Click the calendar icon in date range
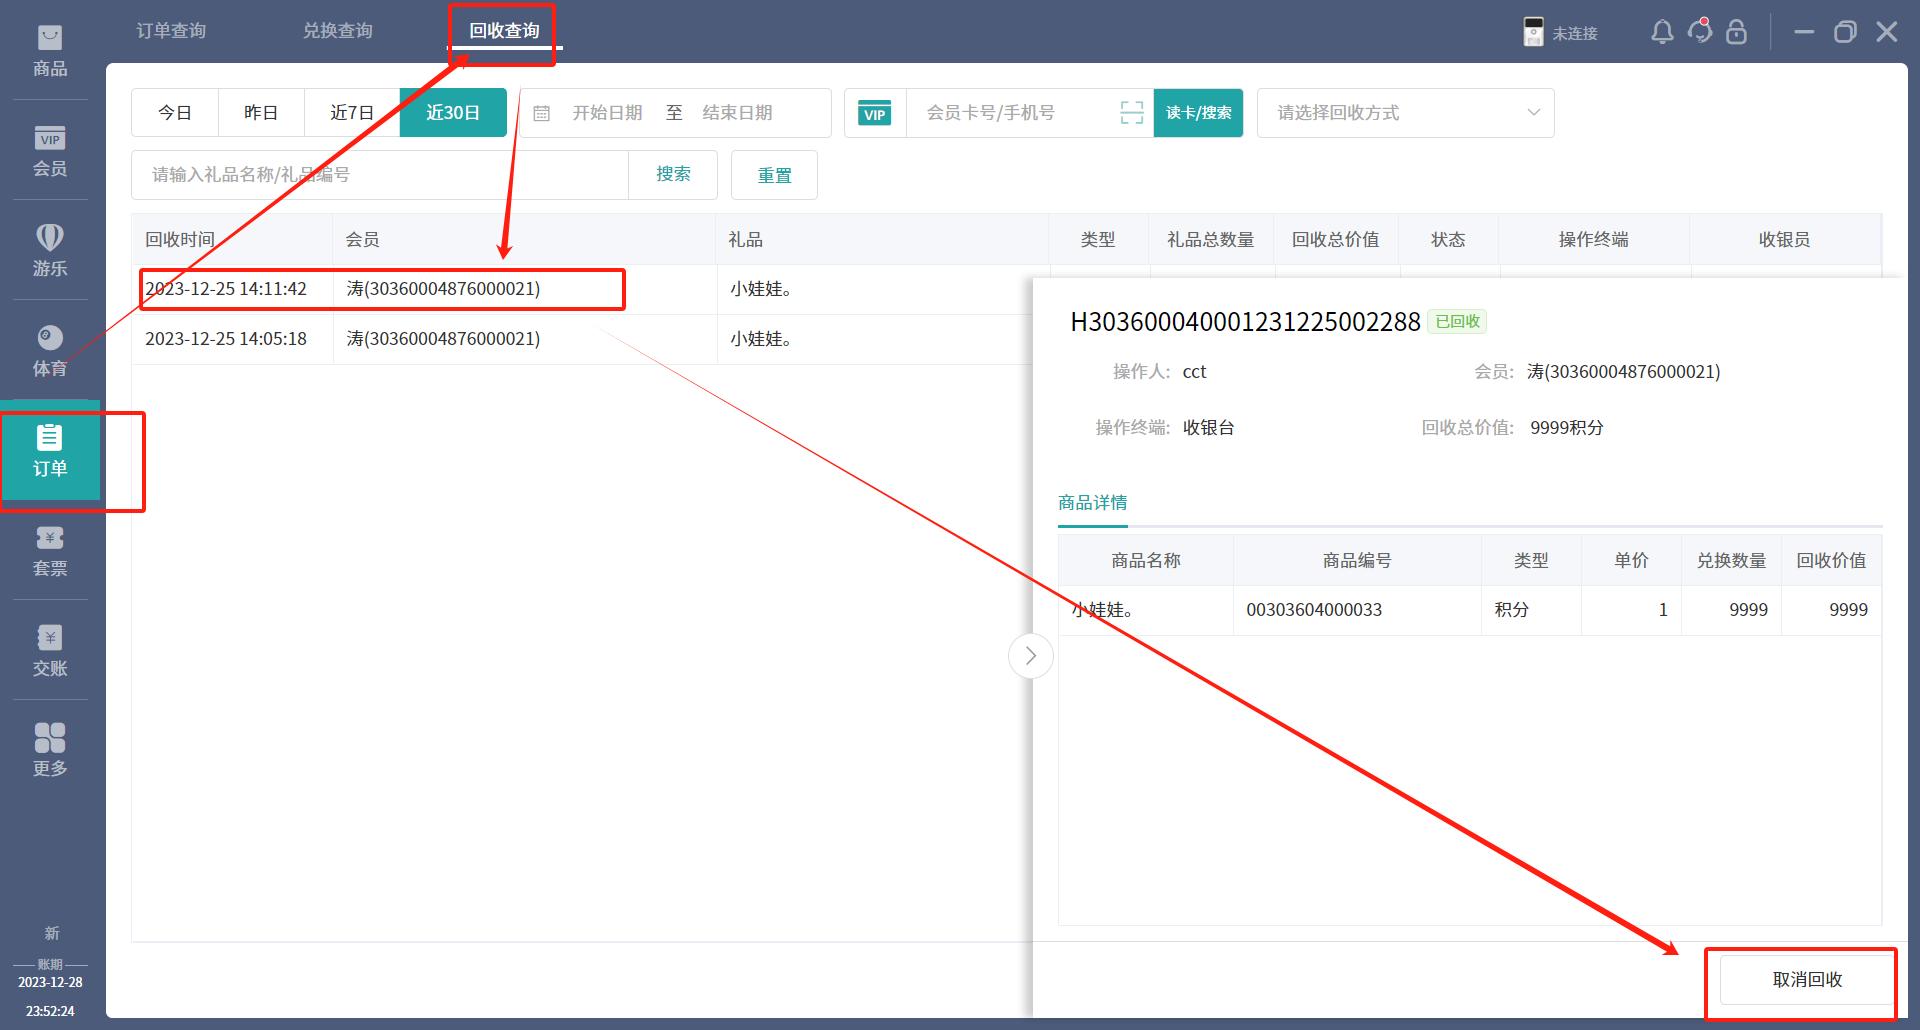 [x=541, y=113]
